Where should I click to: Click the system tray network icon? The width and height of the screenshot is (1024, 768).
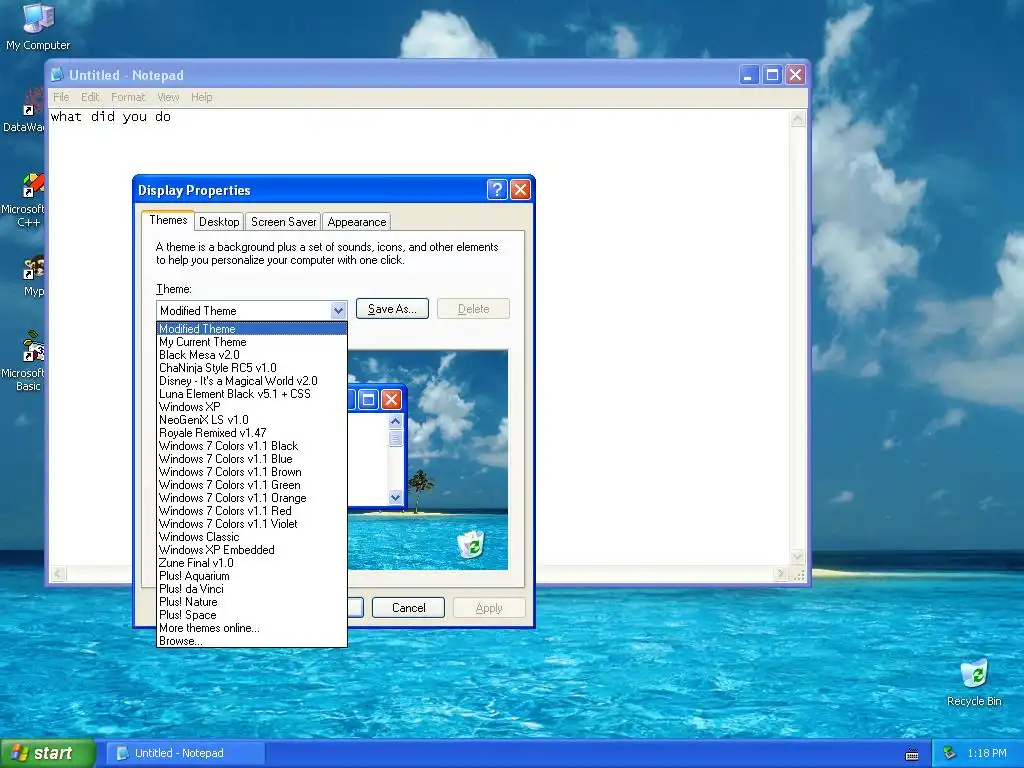pyautogui.click(x=950, y=753)
